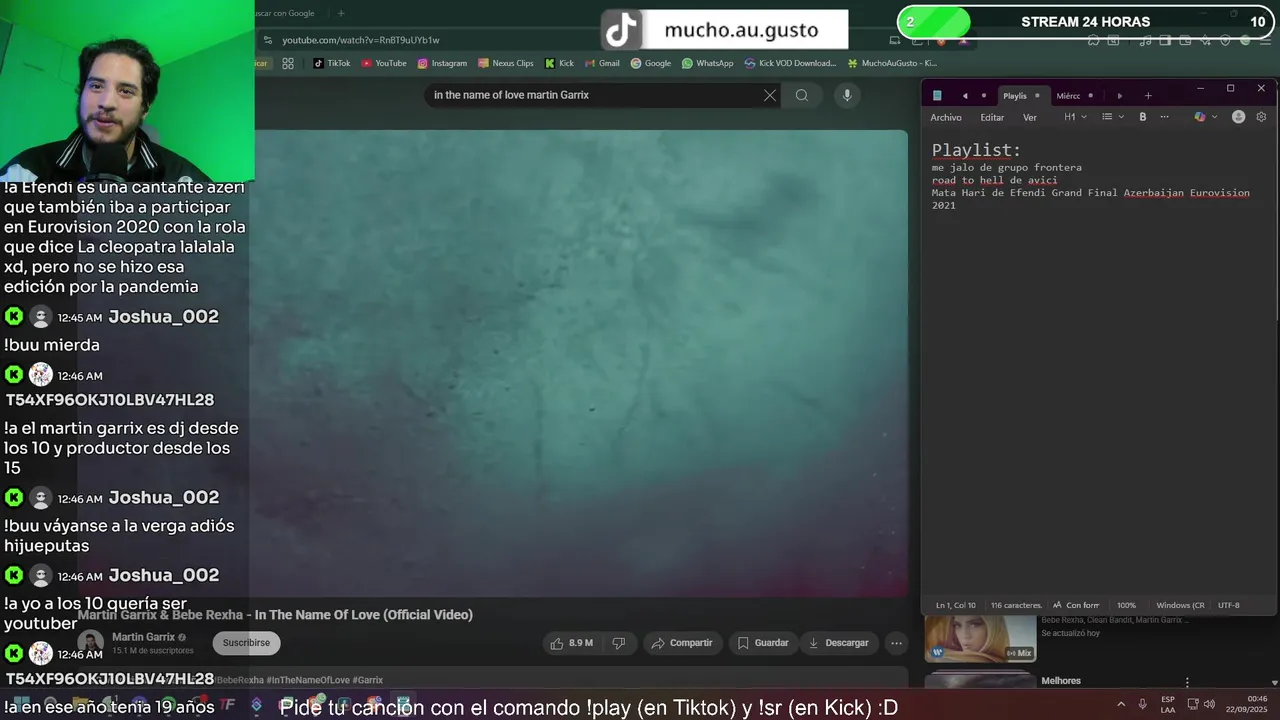This screenshot has width=1280, height=720.
Task: Open the browser apps grid shortcut
Action: [288, 63]
